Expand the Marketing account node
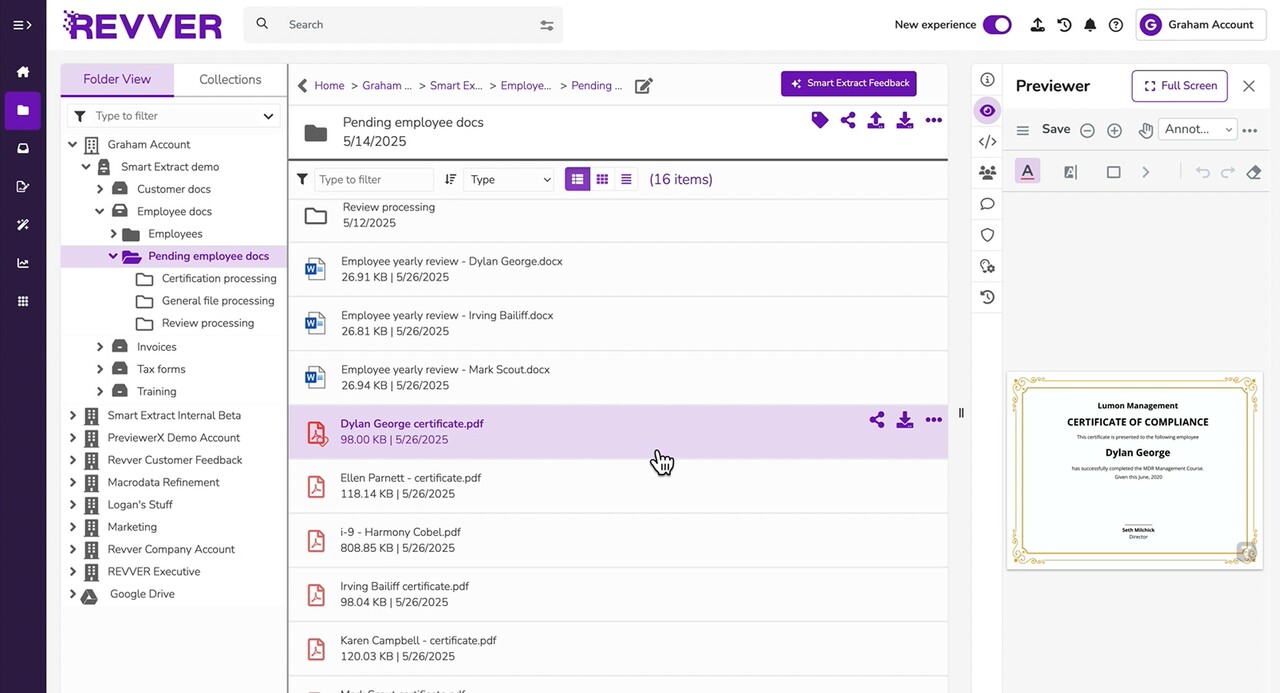This screenshot has width=1280, height=693. tap(73, 527)
